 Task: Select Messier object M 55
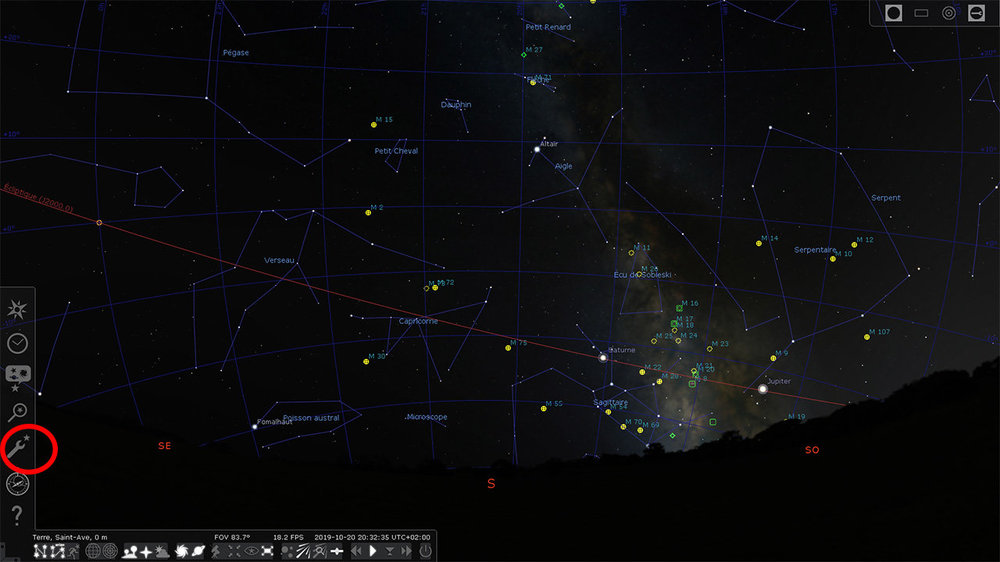tap(544, 409)
